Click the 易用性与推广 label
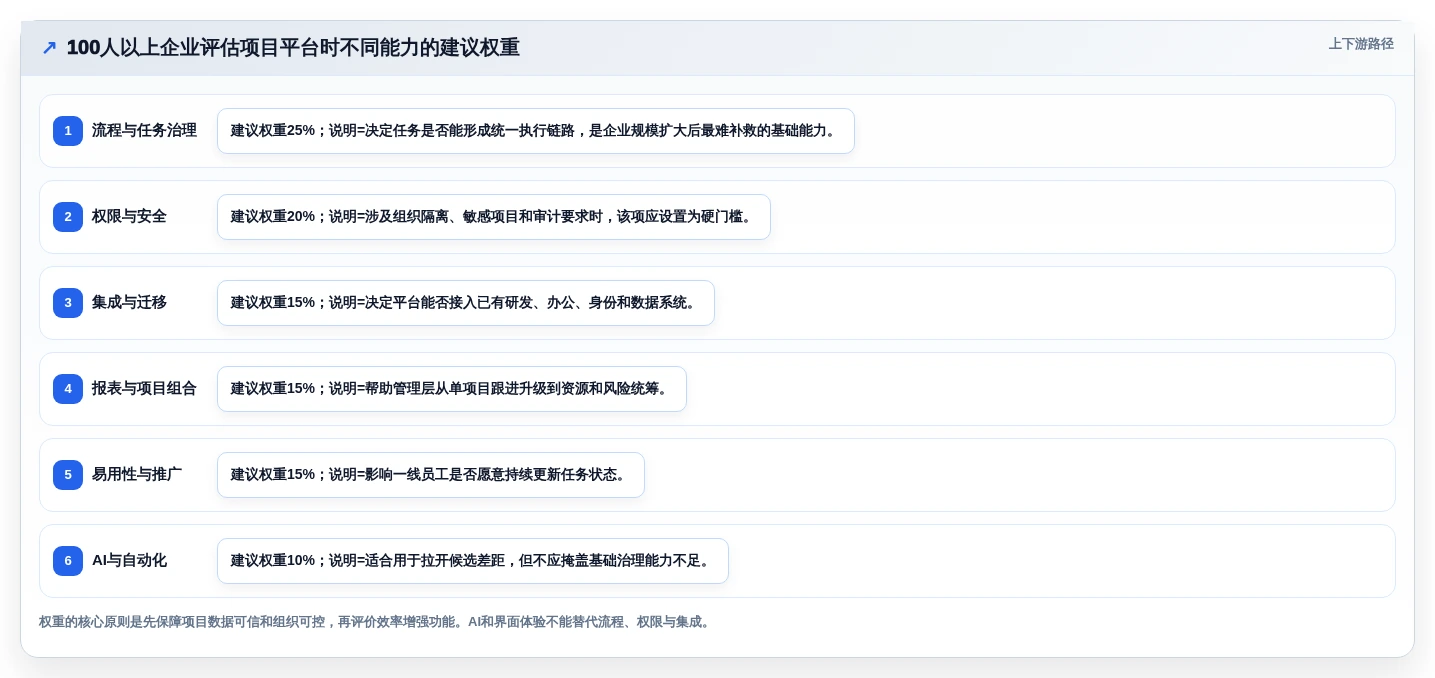Viewport: 1435px width, 678px height. (x=137, y=475)
